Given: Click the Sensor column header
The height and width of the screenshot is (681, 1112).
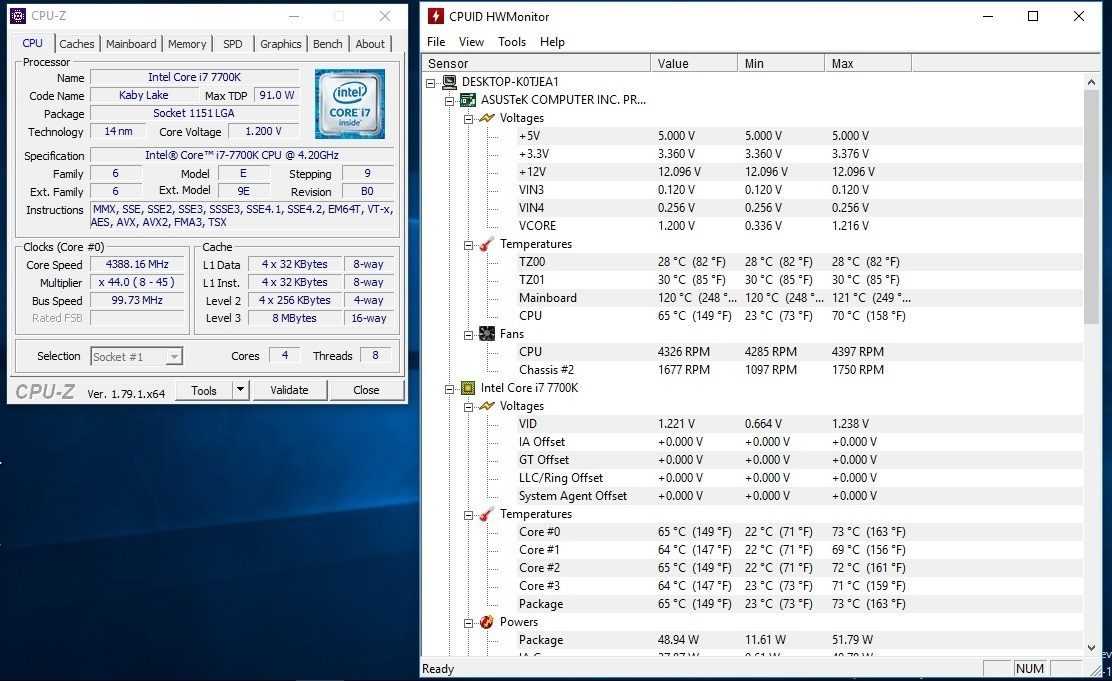Looking at the screenshot, I should (536, 63).
